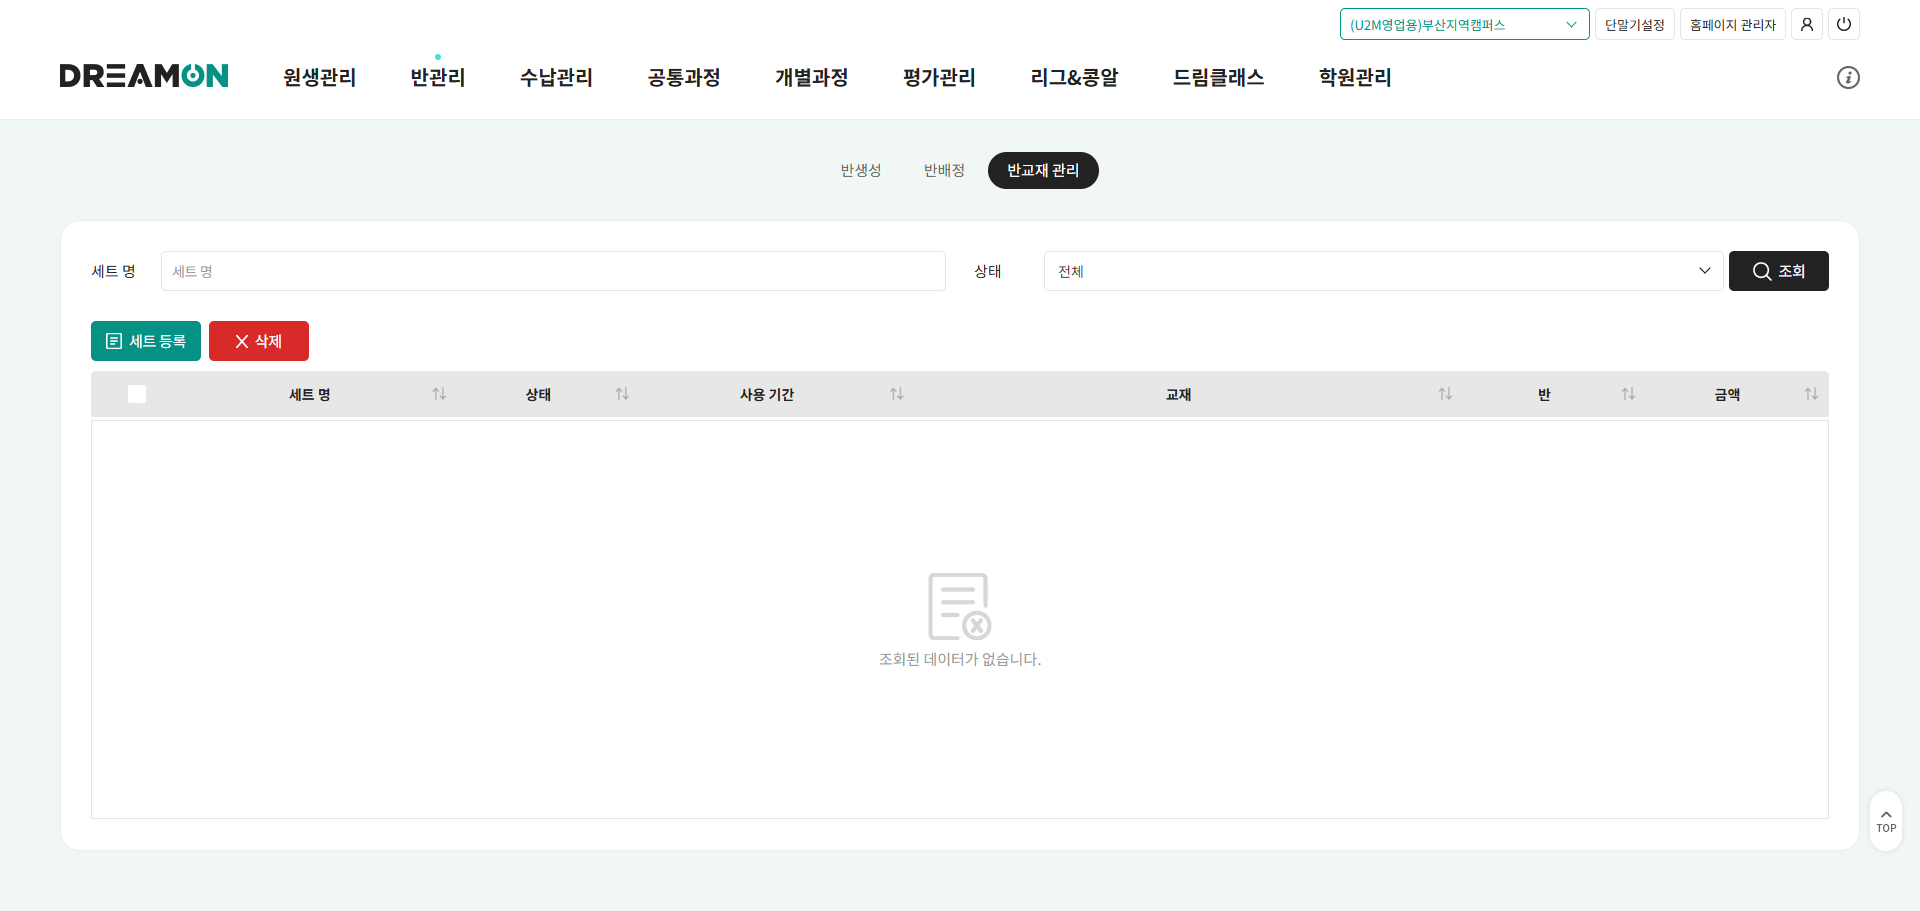Viewport: 1920px width, 911px height.
Task: Open the 학원관리 menu
Action: point(1355,77)
